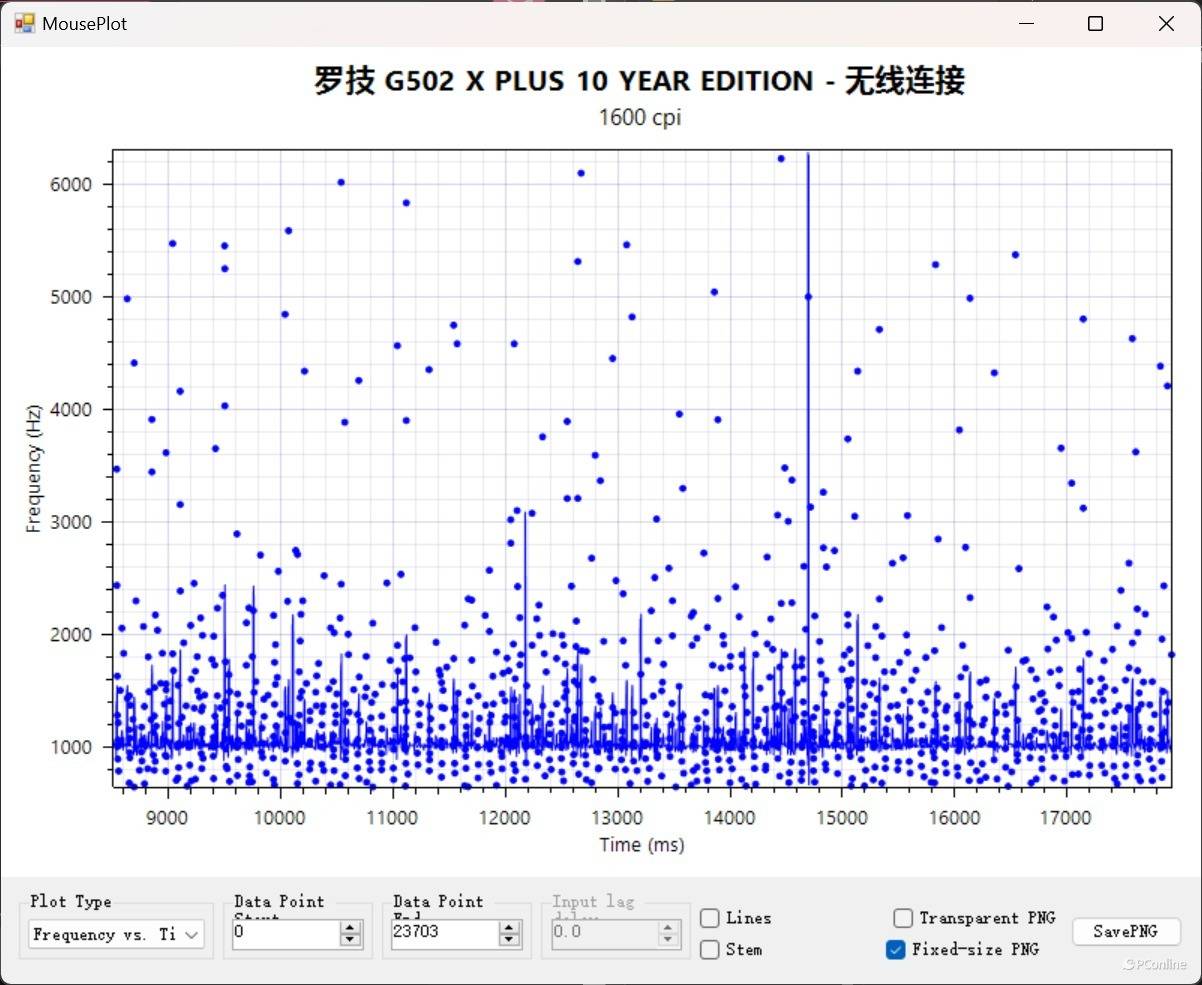Enable the Stem checkbox
1202x985 pixels.
click(x=710, y=949)
